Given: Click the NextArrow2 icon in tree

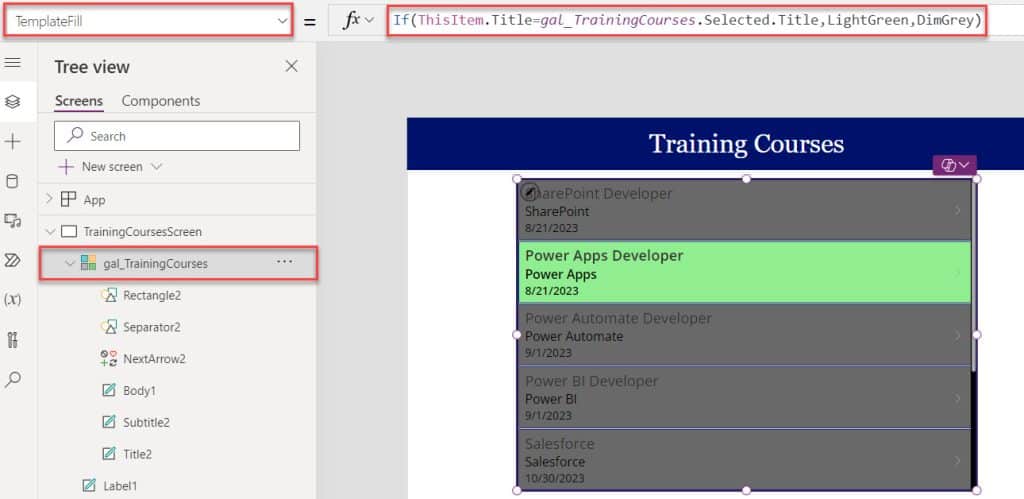Looking at the screenshot, I should (x=108, y=359).
